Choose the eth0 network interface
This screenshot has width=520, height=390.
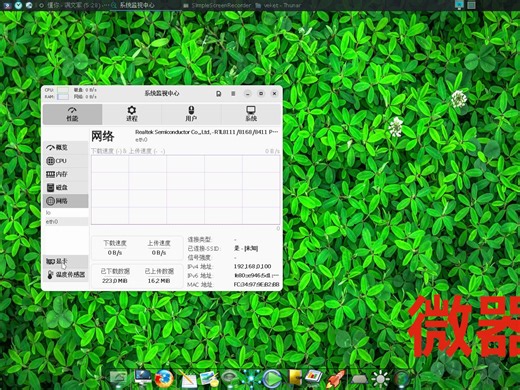66,222
